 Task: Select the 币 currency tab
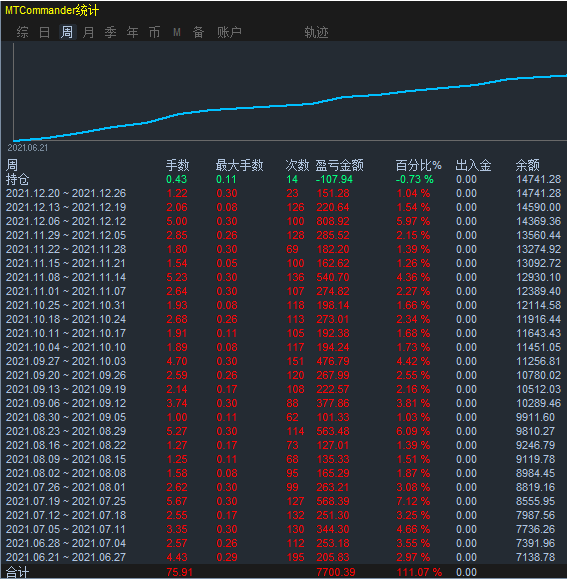pos(154,32)
